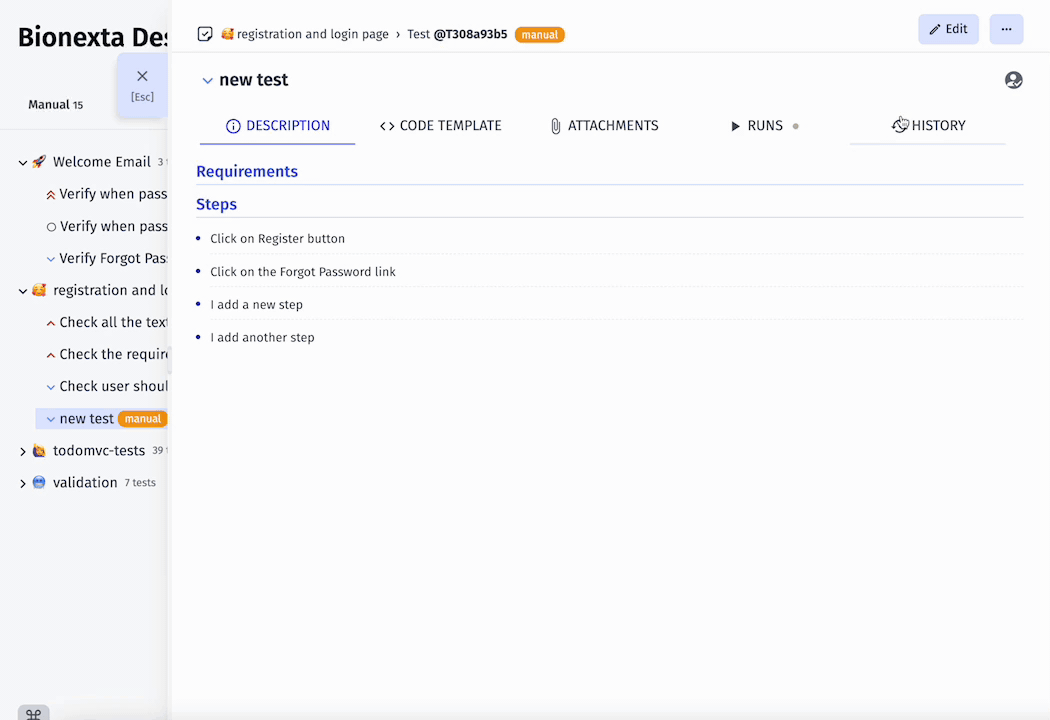Click the priority icon beside Verify Forgot Pas
The width and height of the screenshot is (1050, 720).
(x=51, y=259)
